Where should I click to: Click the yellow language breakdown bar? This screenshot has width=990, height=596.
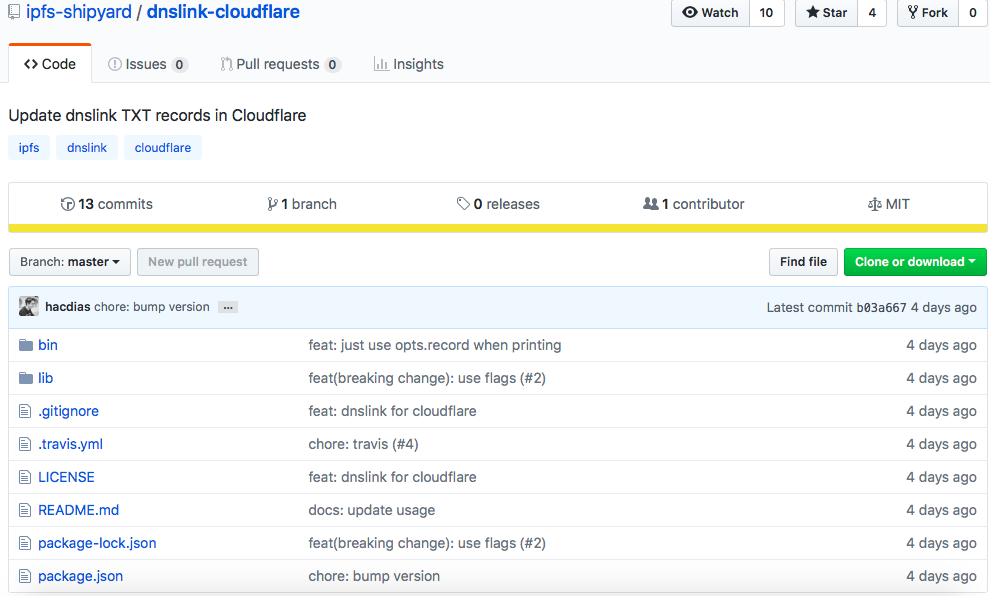click(498, 228)
